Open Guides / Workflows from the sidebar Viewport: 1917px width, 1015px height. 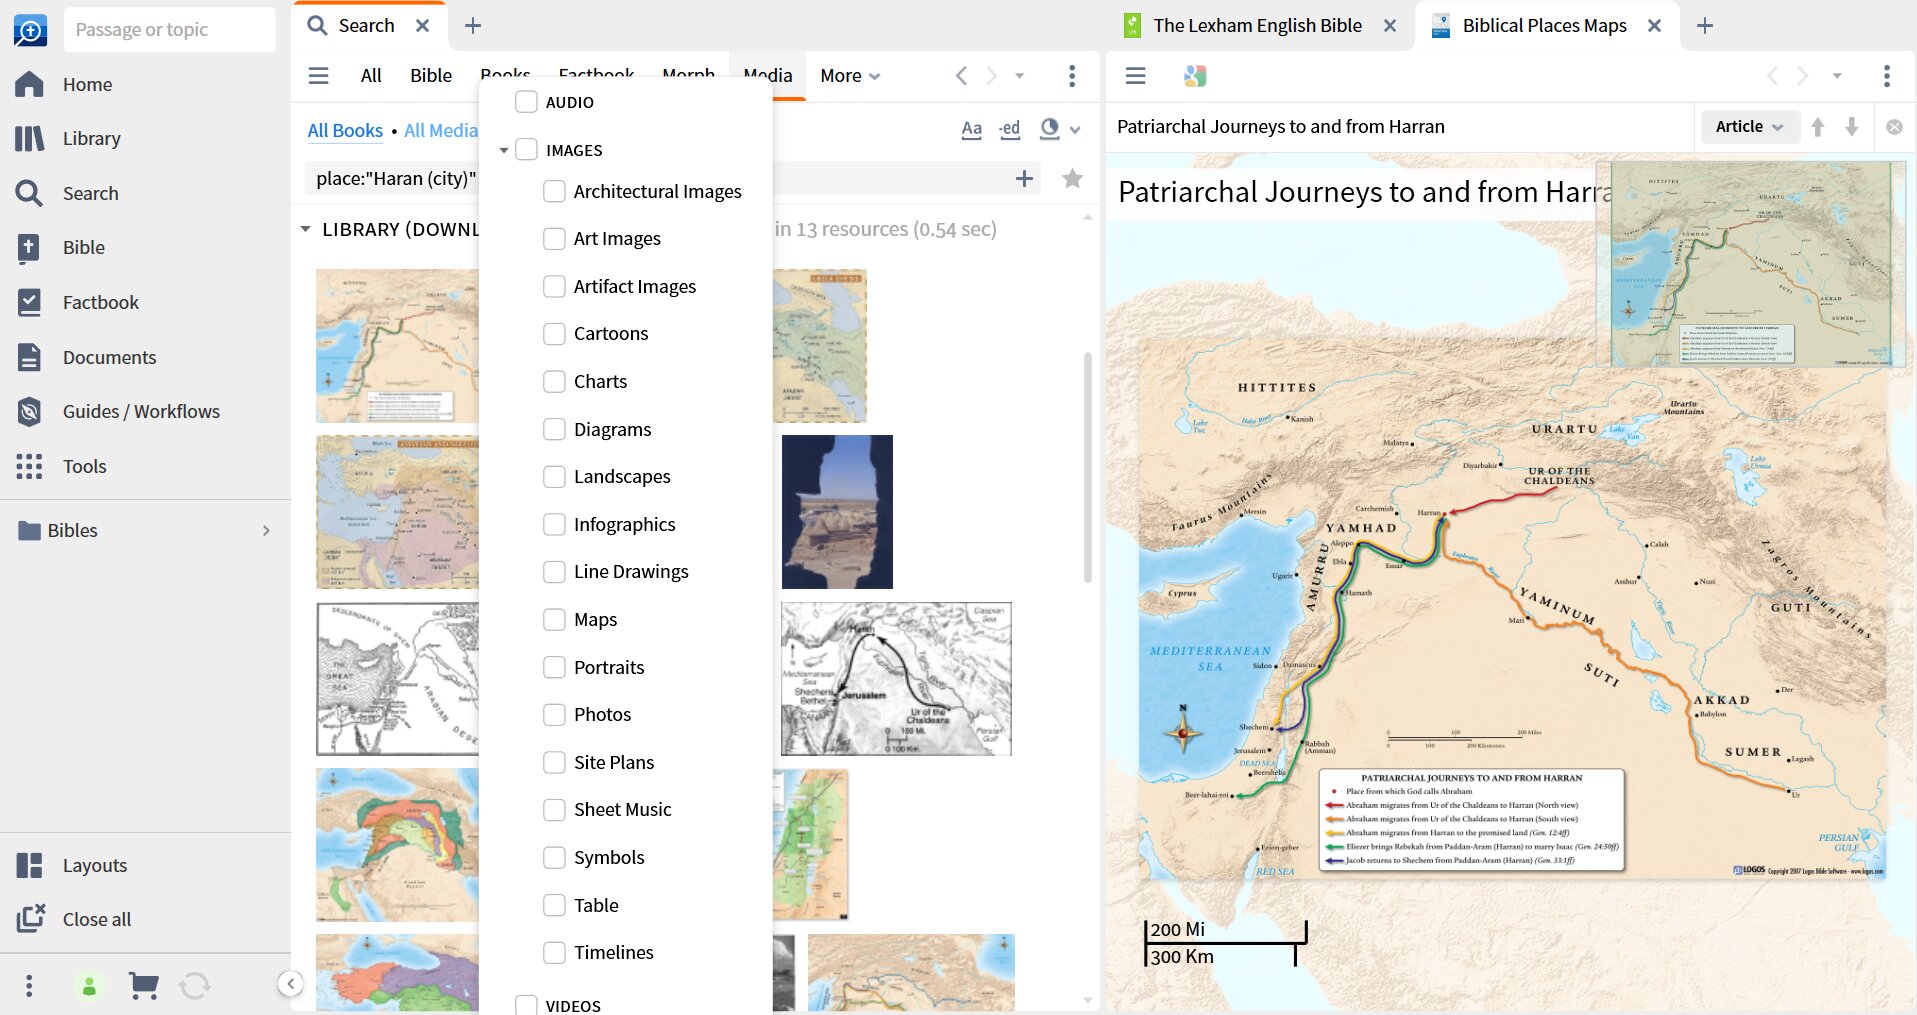[140, 411]
